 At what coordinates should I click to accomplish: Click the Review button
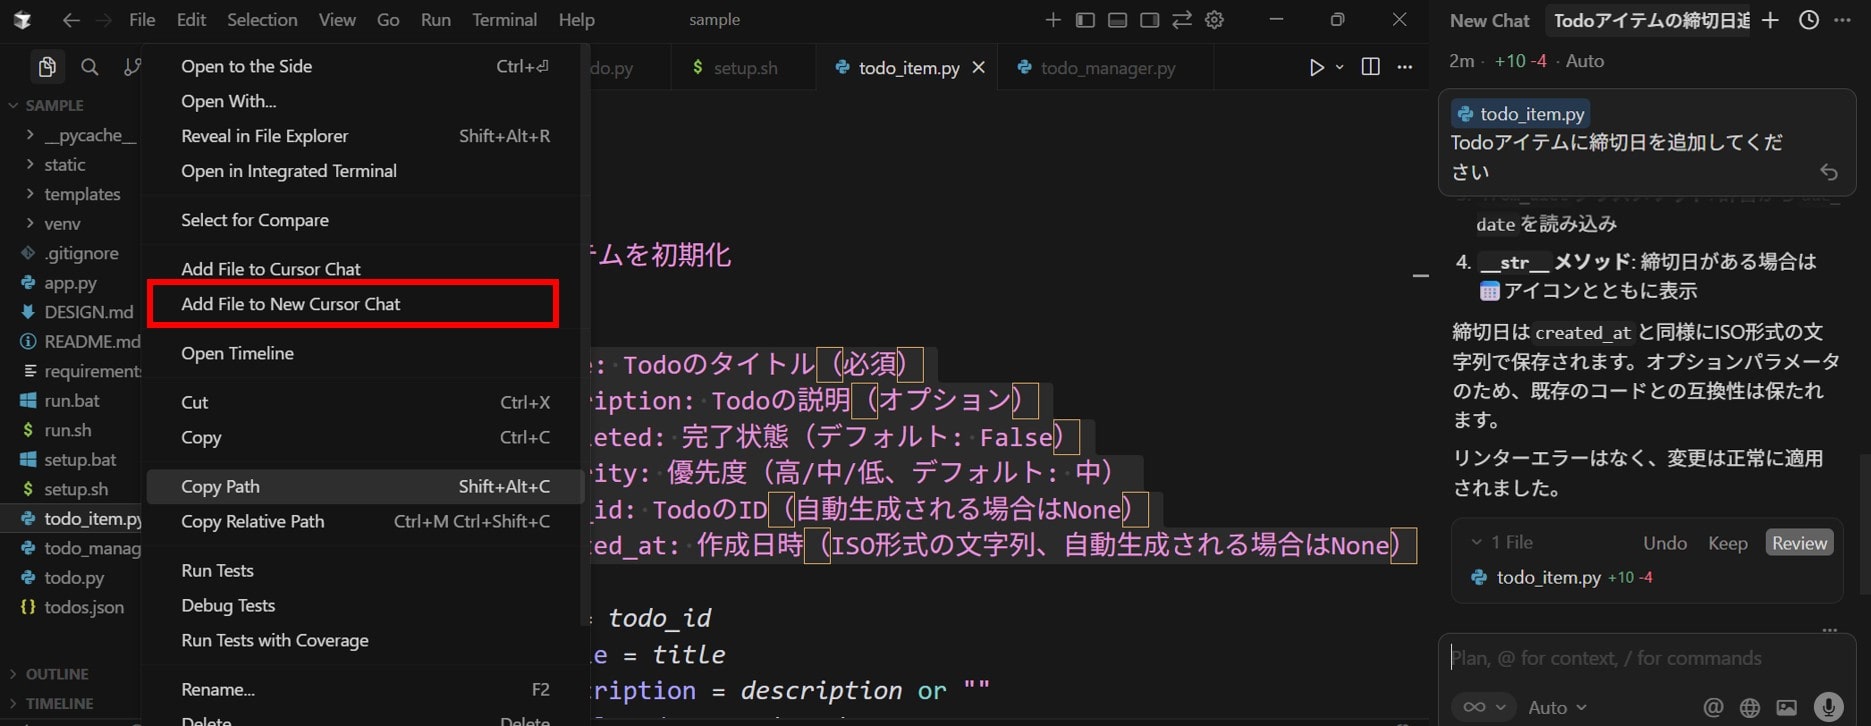pos(1798,543)
